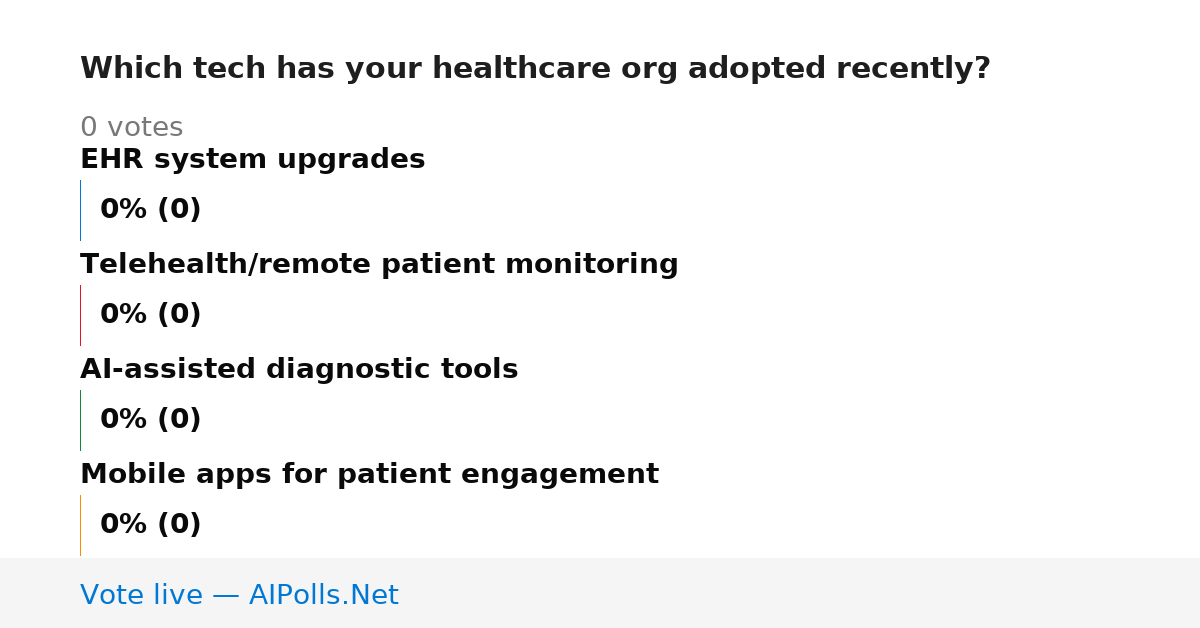Open the Vote live — AIPolls.Net link

pos(239,596)
